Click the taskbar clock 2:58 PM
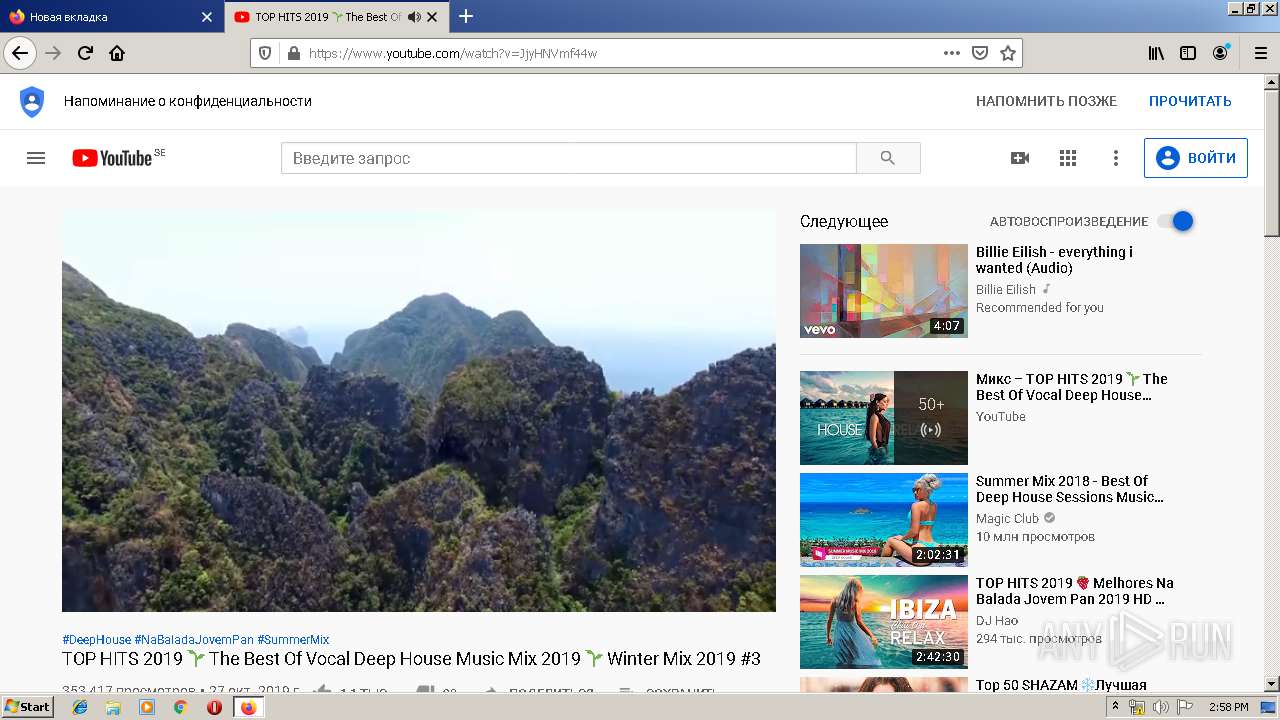 [1228, 707]
